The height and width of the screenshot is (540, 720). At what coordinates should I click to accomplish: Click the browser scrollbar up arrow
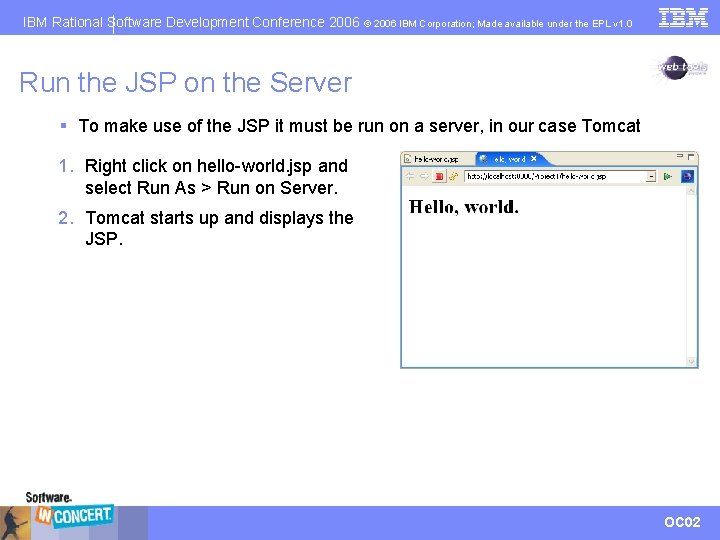(691, 190)
